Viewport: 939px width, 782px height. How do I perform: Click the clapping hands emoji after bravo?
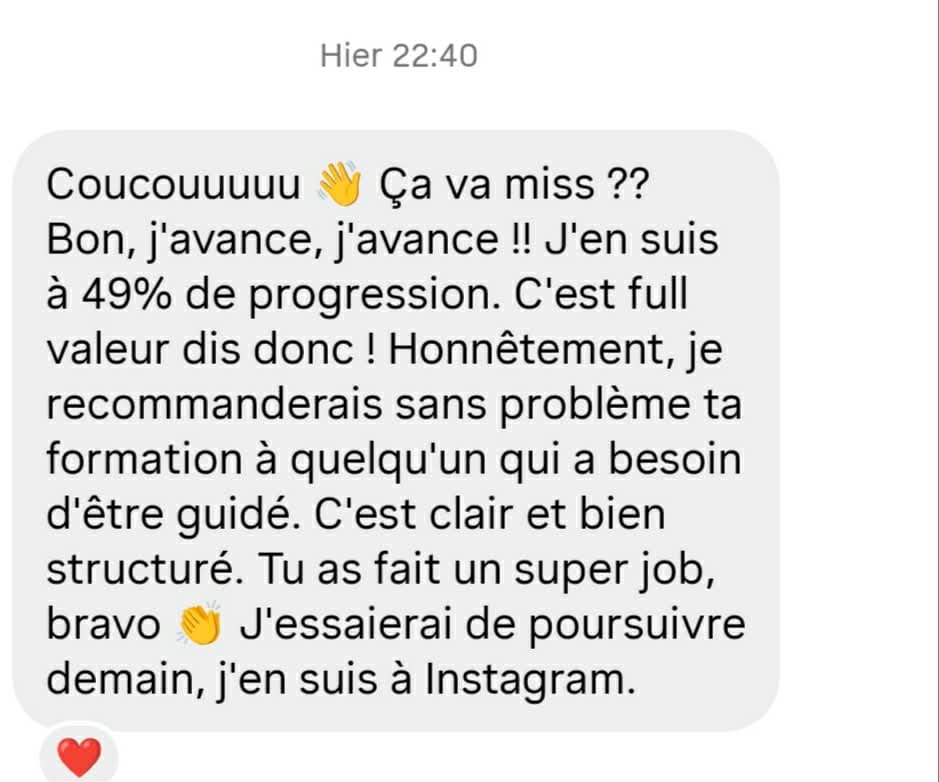200,623
